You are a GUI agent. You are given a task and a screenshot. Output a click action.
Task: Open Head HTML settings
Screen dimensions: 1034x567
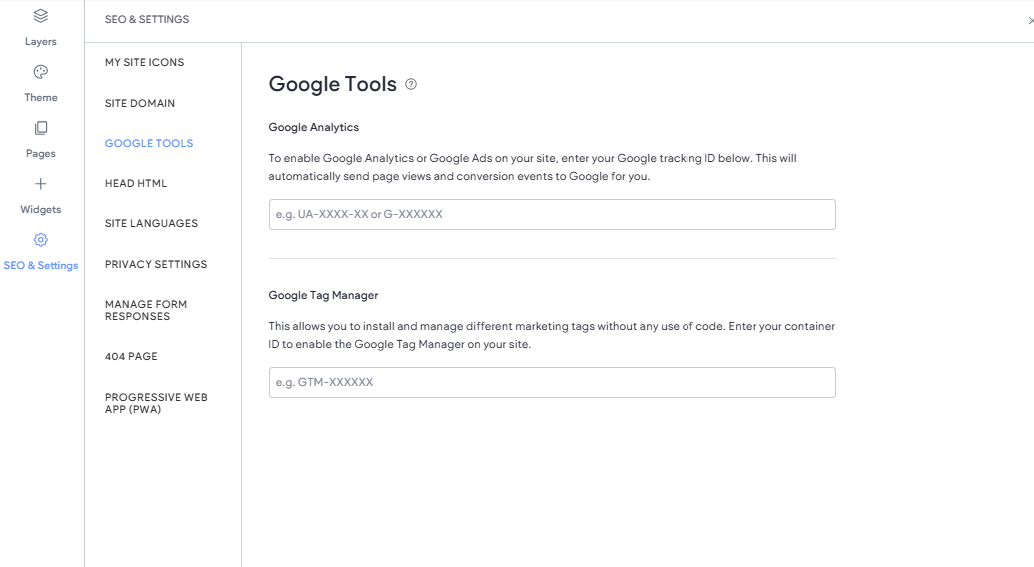point(136,183)
